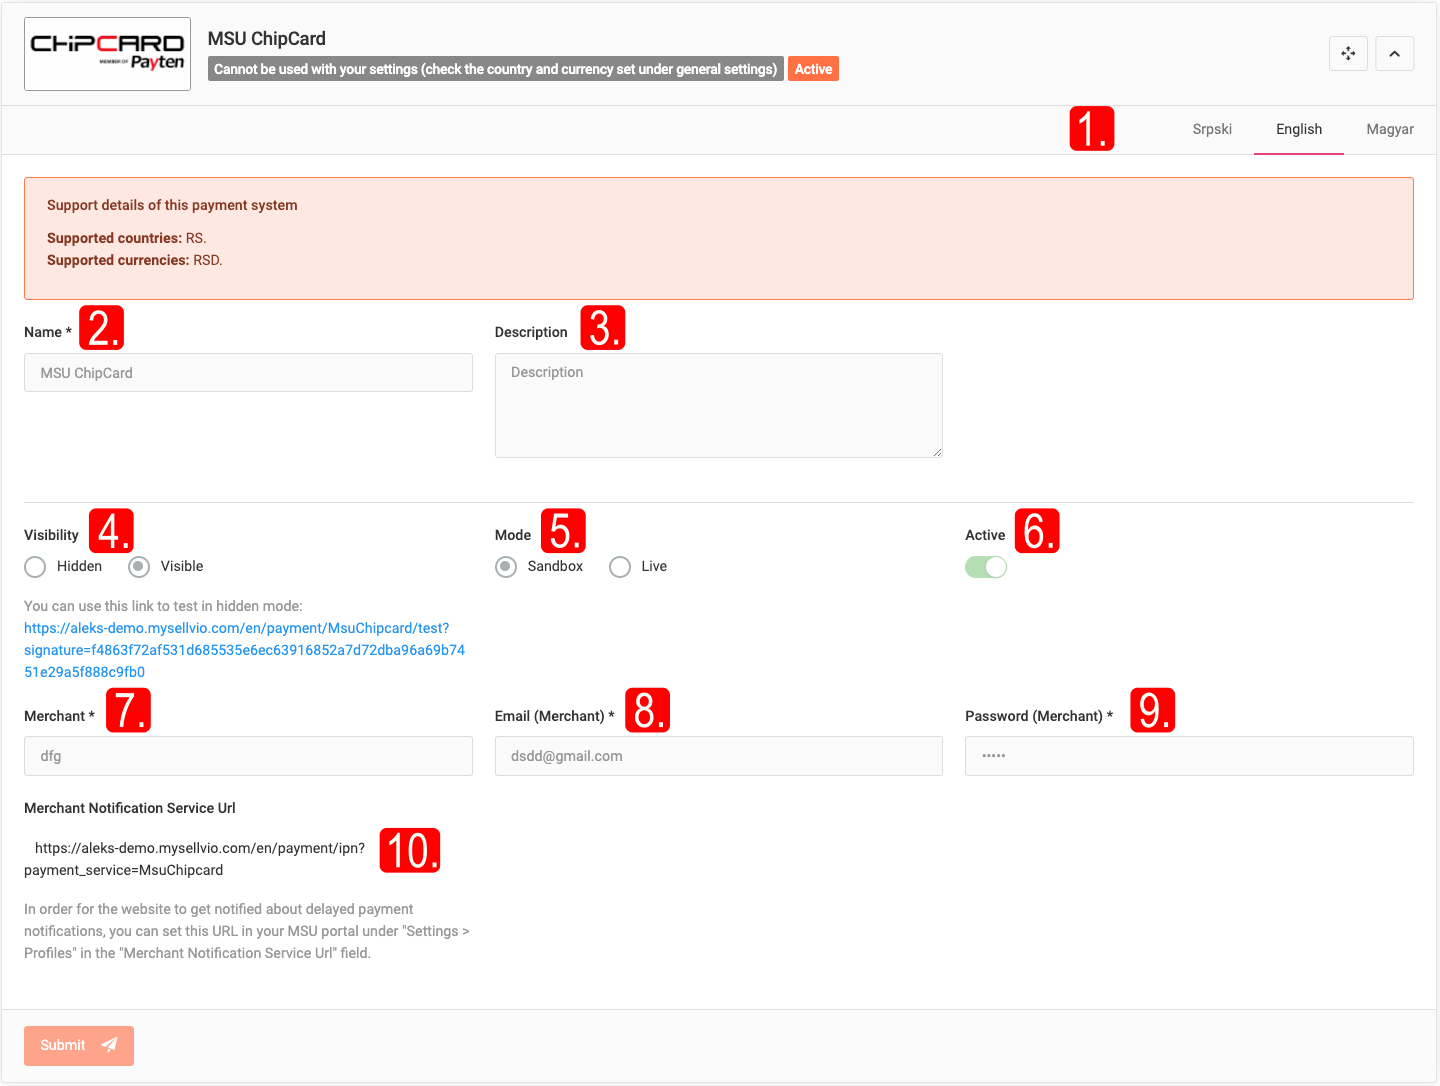Image resolution: width=1440 pixels, height=1086 pixels.
Task: Click the move/drag handle icon
Action: point(1348,54)
